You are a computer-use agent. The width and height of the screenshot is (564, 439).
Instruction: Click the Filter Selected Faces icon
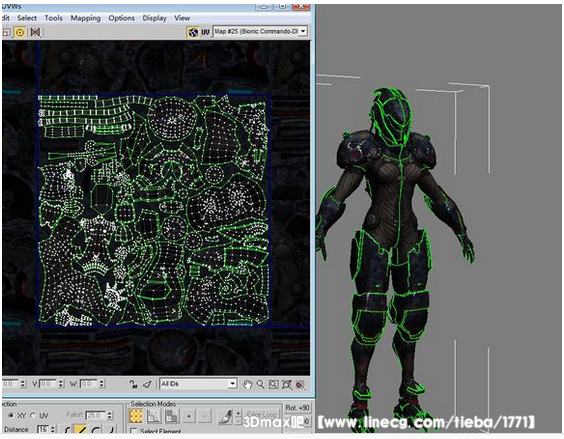[147, 384]
